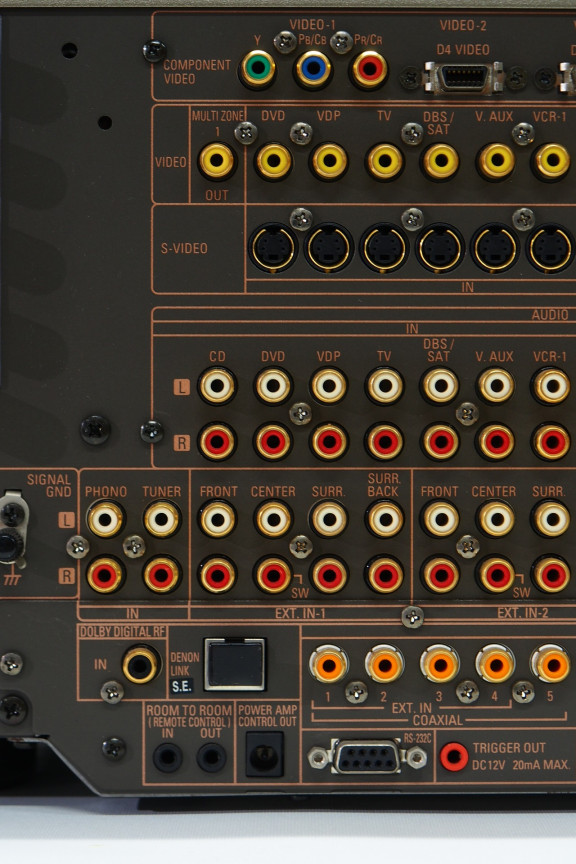This screenshot has width=576, height=864.
Task: Click the Dolby Digital RF IN jack
Action: pos(141,665)
